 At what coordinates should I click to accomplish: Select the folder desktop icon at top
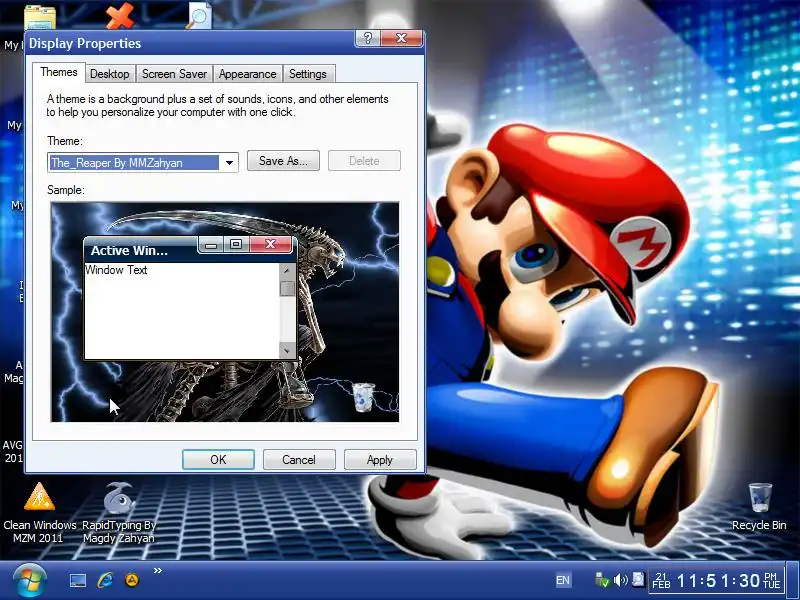point(40,16)
